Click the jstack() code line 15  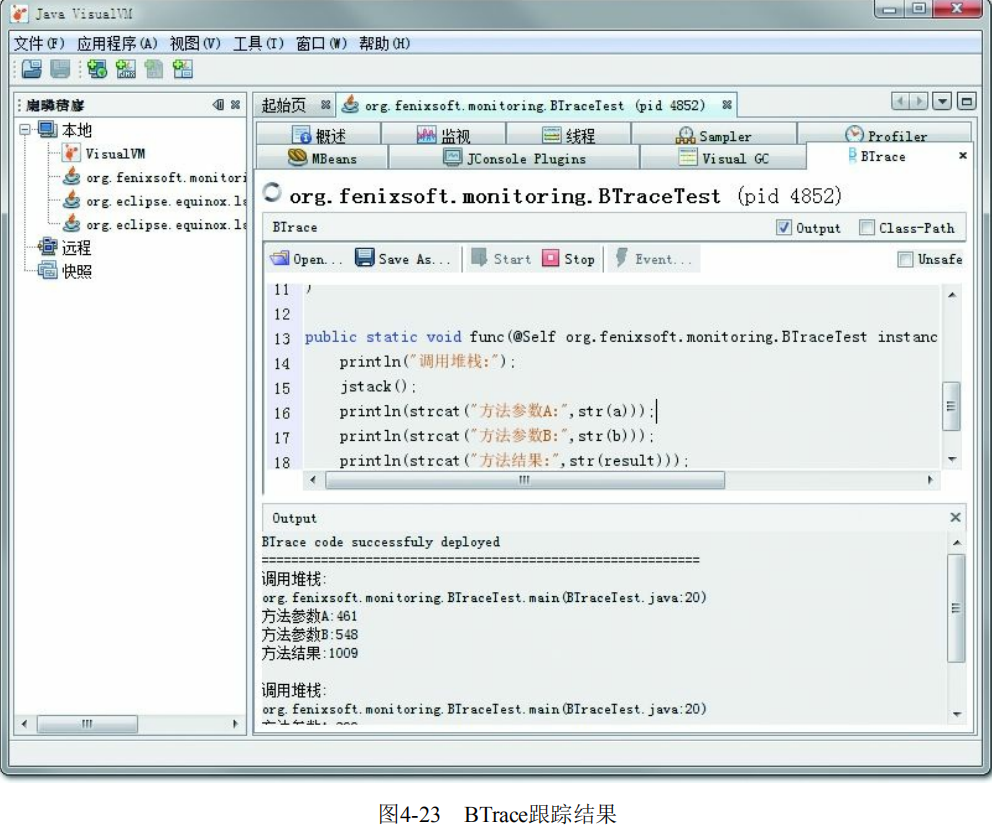click(378, 387)
